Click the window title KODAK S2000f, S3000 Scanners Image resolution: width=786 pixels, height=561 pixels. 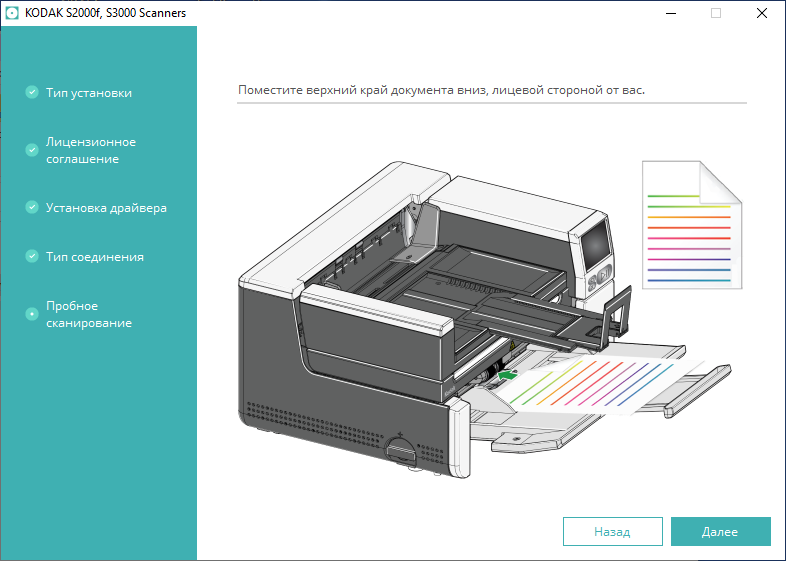105,13
